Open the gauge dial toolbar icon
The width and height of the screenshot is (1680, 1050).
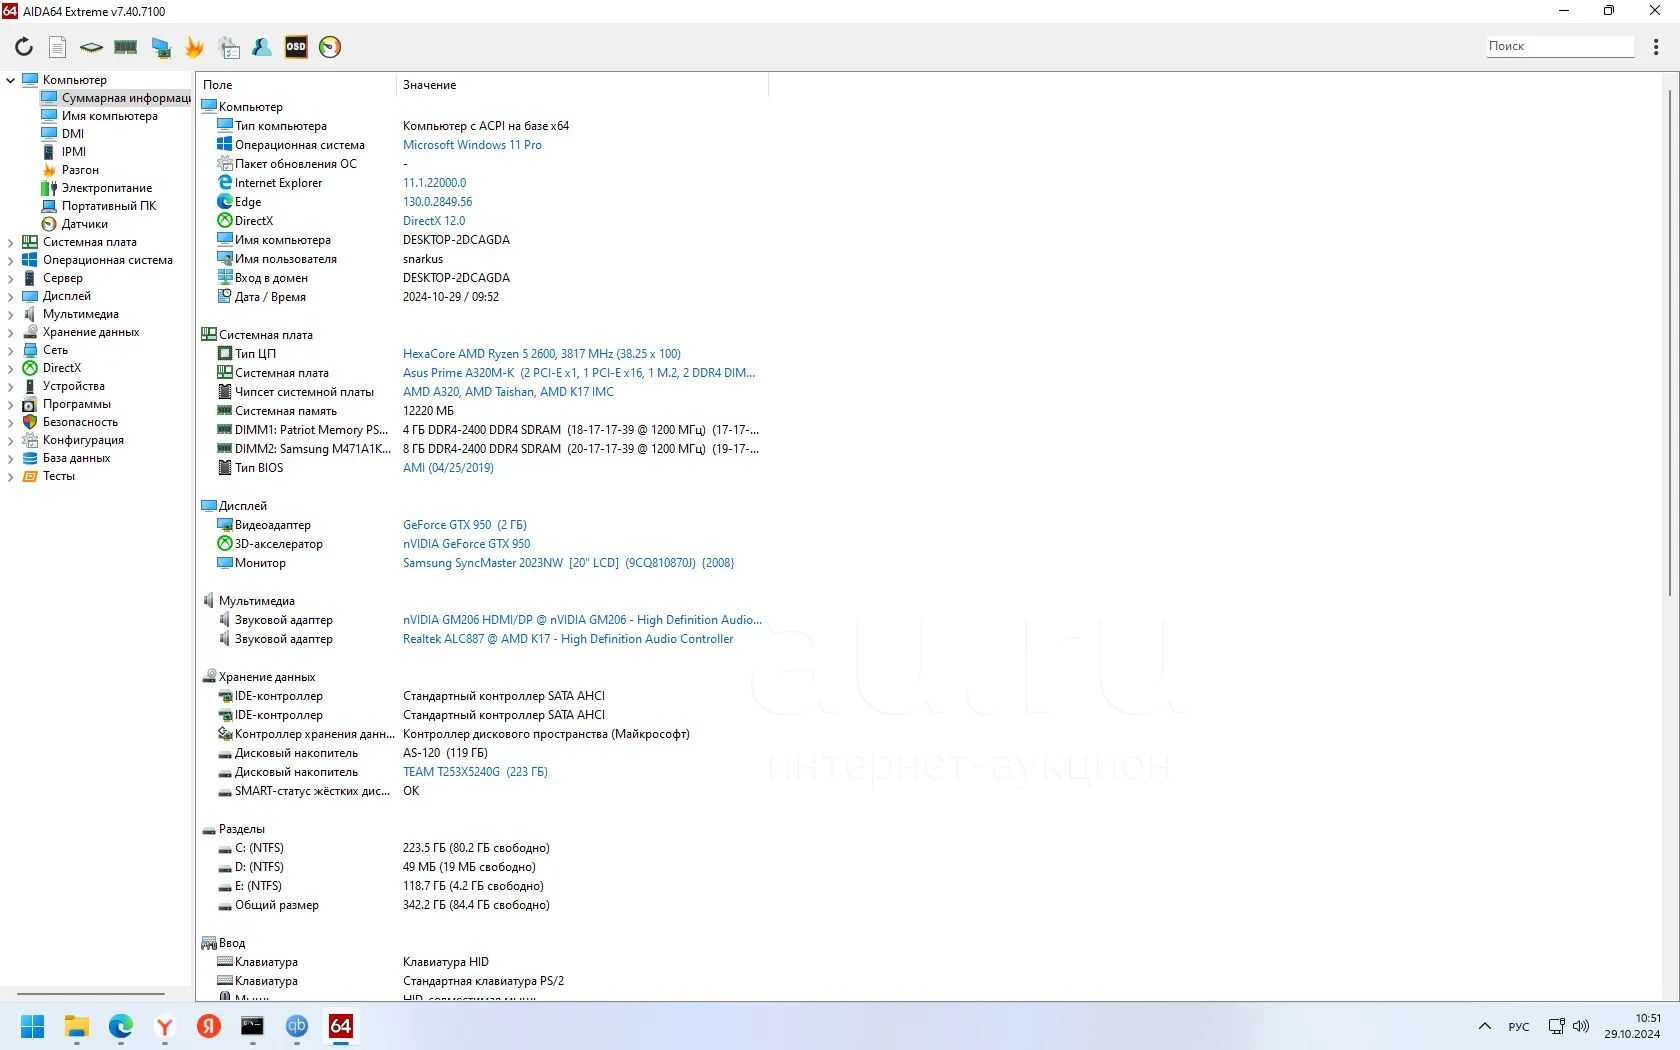click(330, 47)
